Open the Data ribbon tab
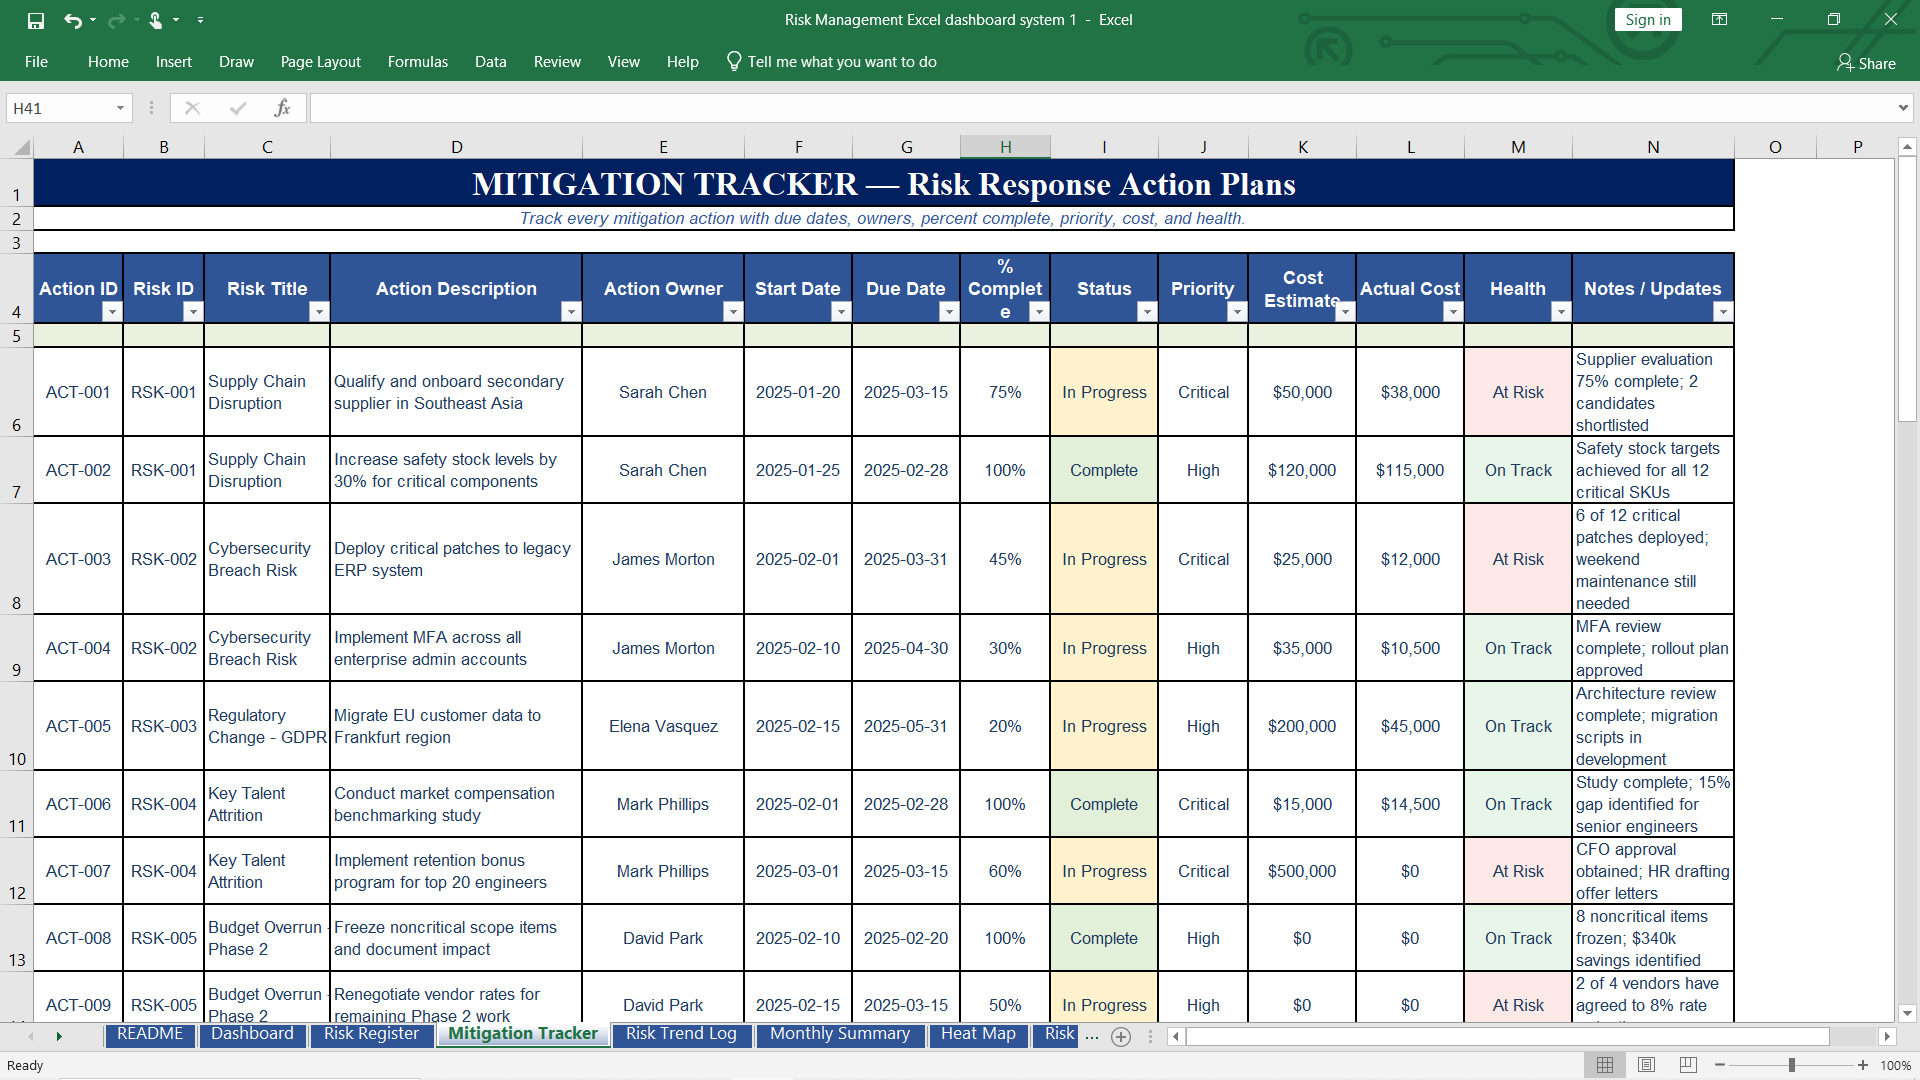Image resolution: width=1920 pixels, height=1080 pixels. pyautogui.click(x=491, y=62)
